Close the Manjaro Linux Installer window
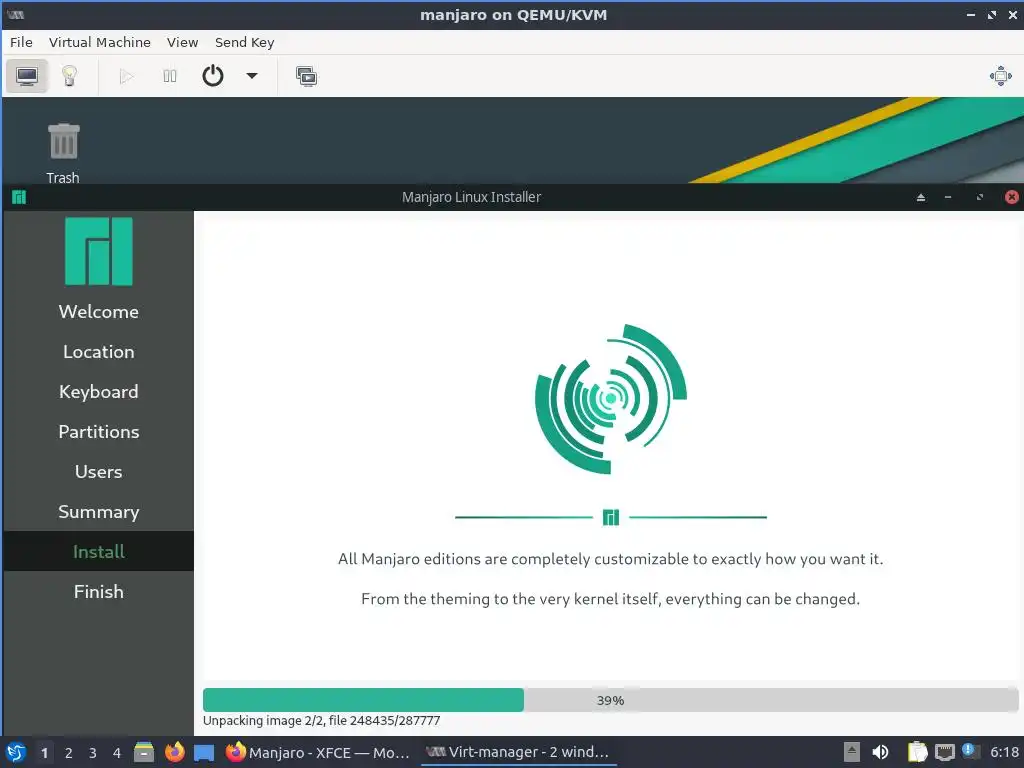This screenshot has height=768, width=1024. click(x=1012, y=197)
